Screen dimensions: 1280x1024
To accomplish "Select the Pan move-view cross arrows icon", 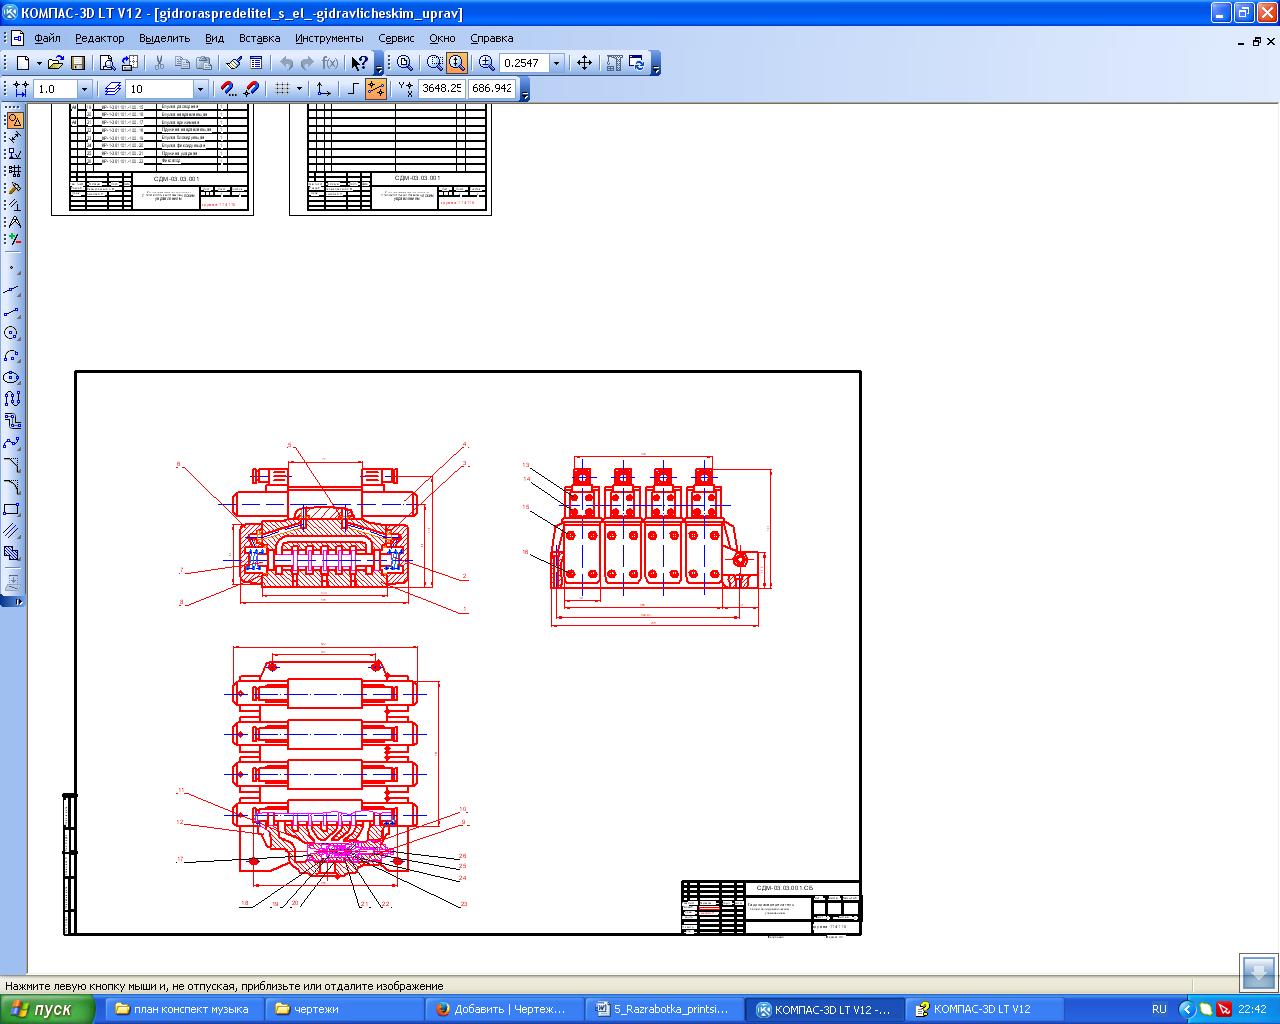I will (x=584, y=63).
